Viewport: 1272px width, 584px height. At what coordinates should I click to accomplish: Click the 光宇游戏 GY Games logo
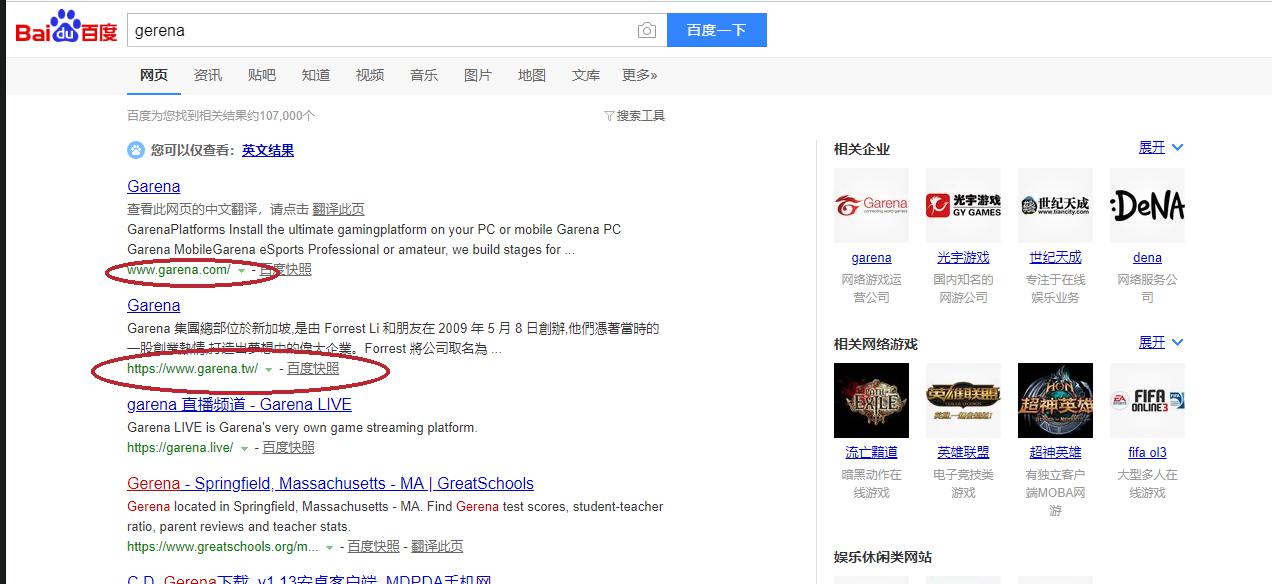[963, 205]
